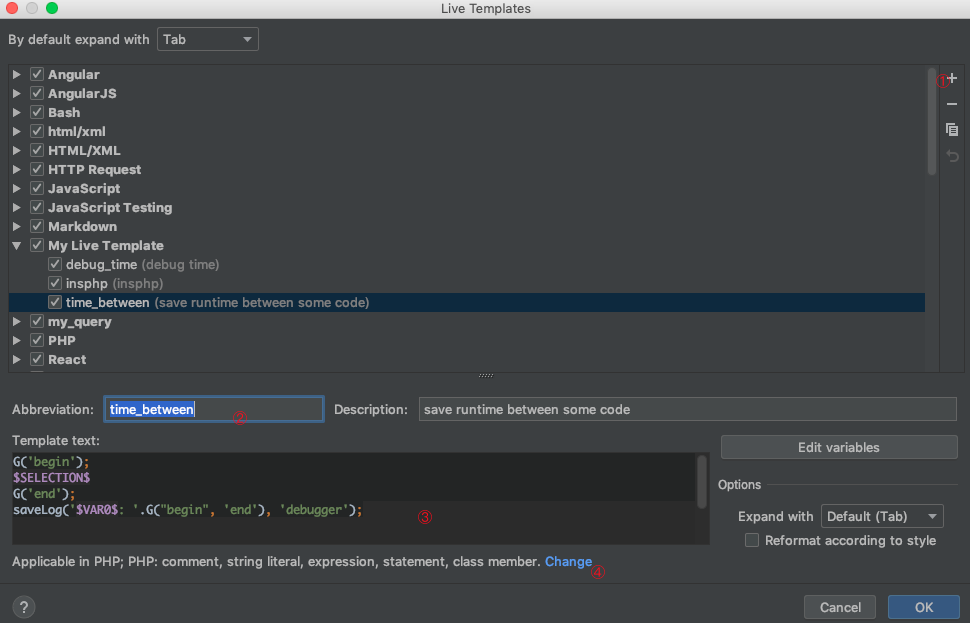
Task: Disable the Angular template group checkbox
Action: 37,75
